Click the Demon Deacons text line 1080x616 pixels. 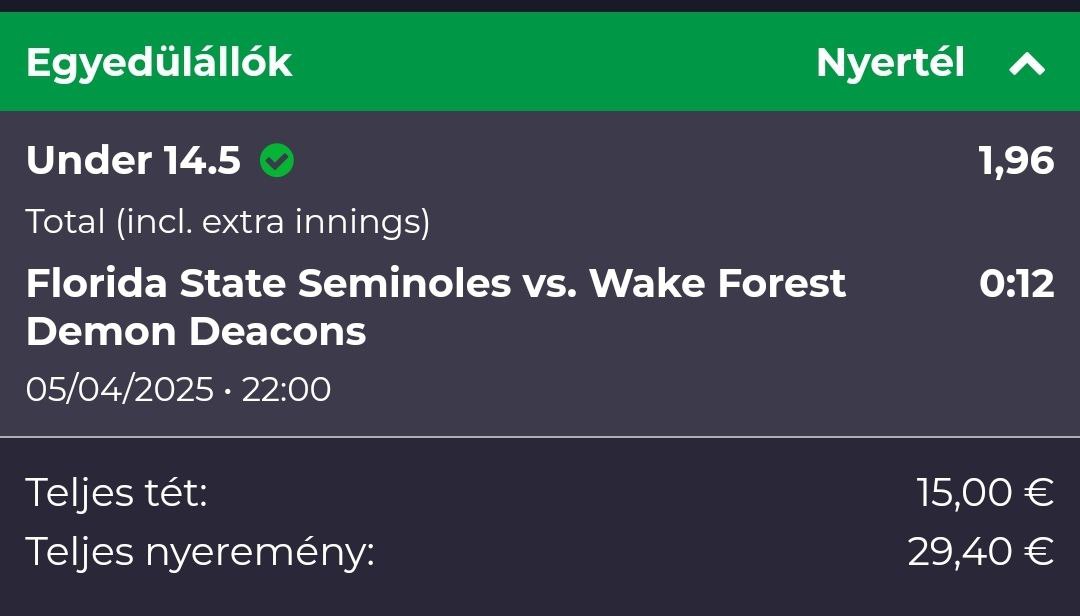pyautogui.click(x=196, y=332)
